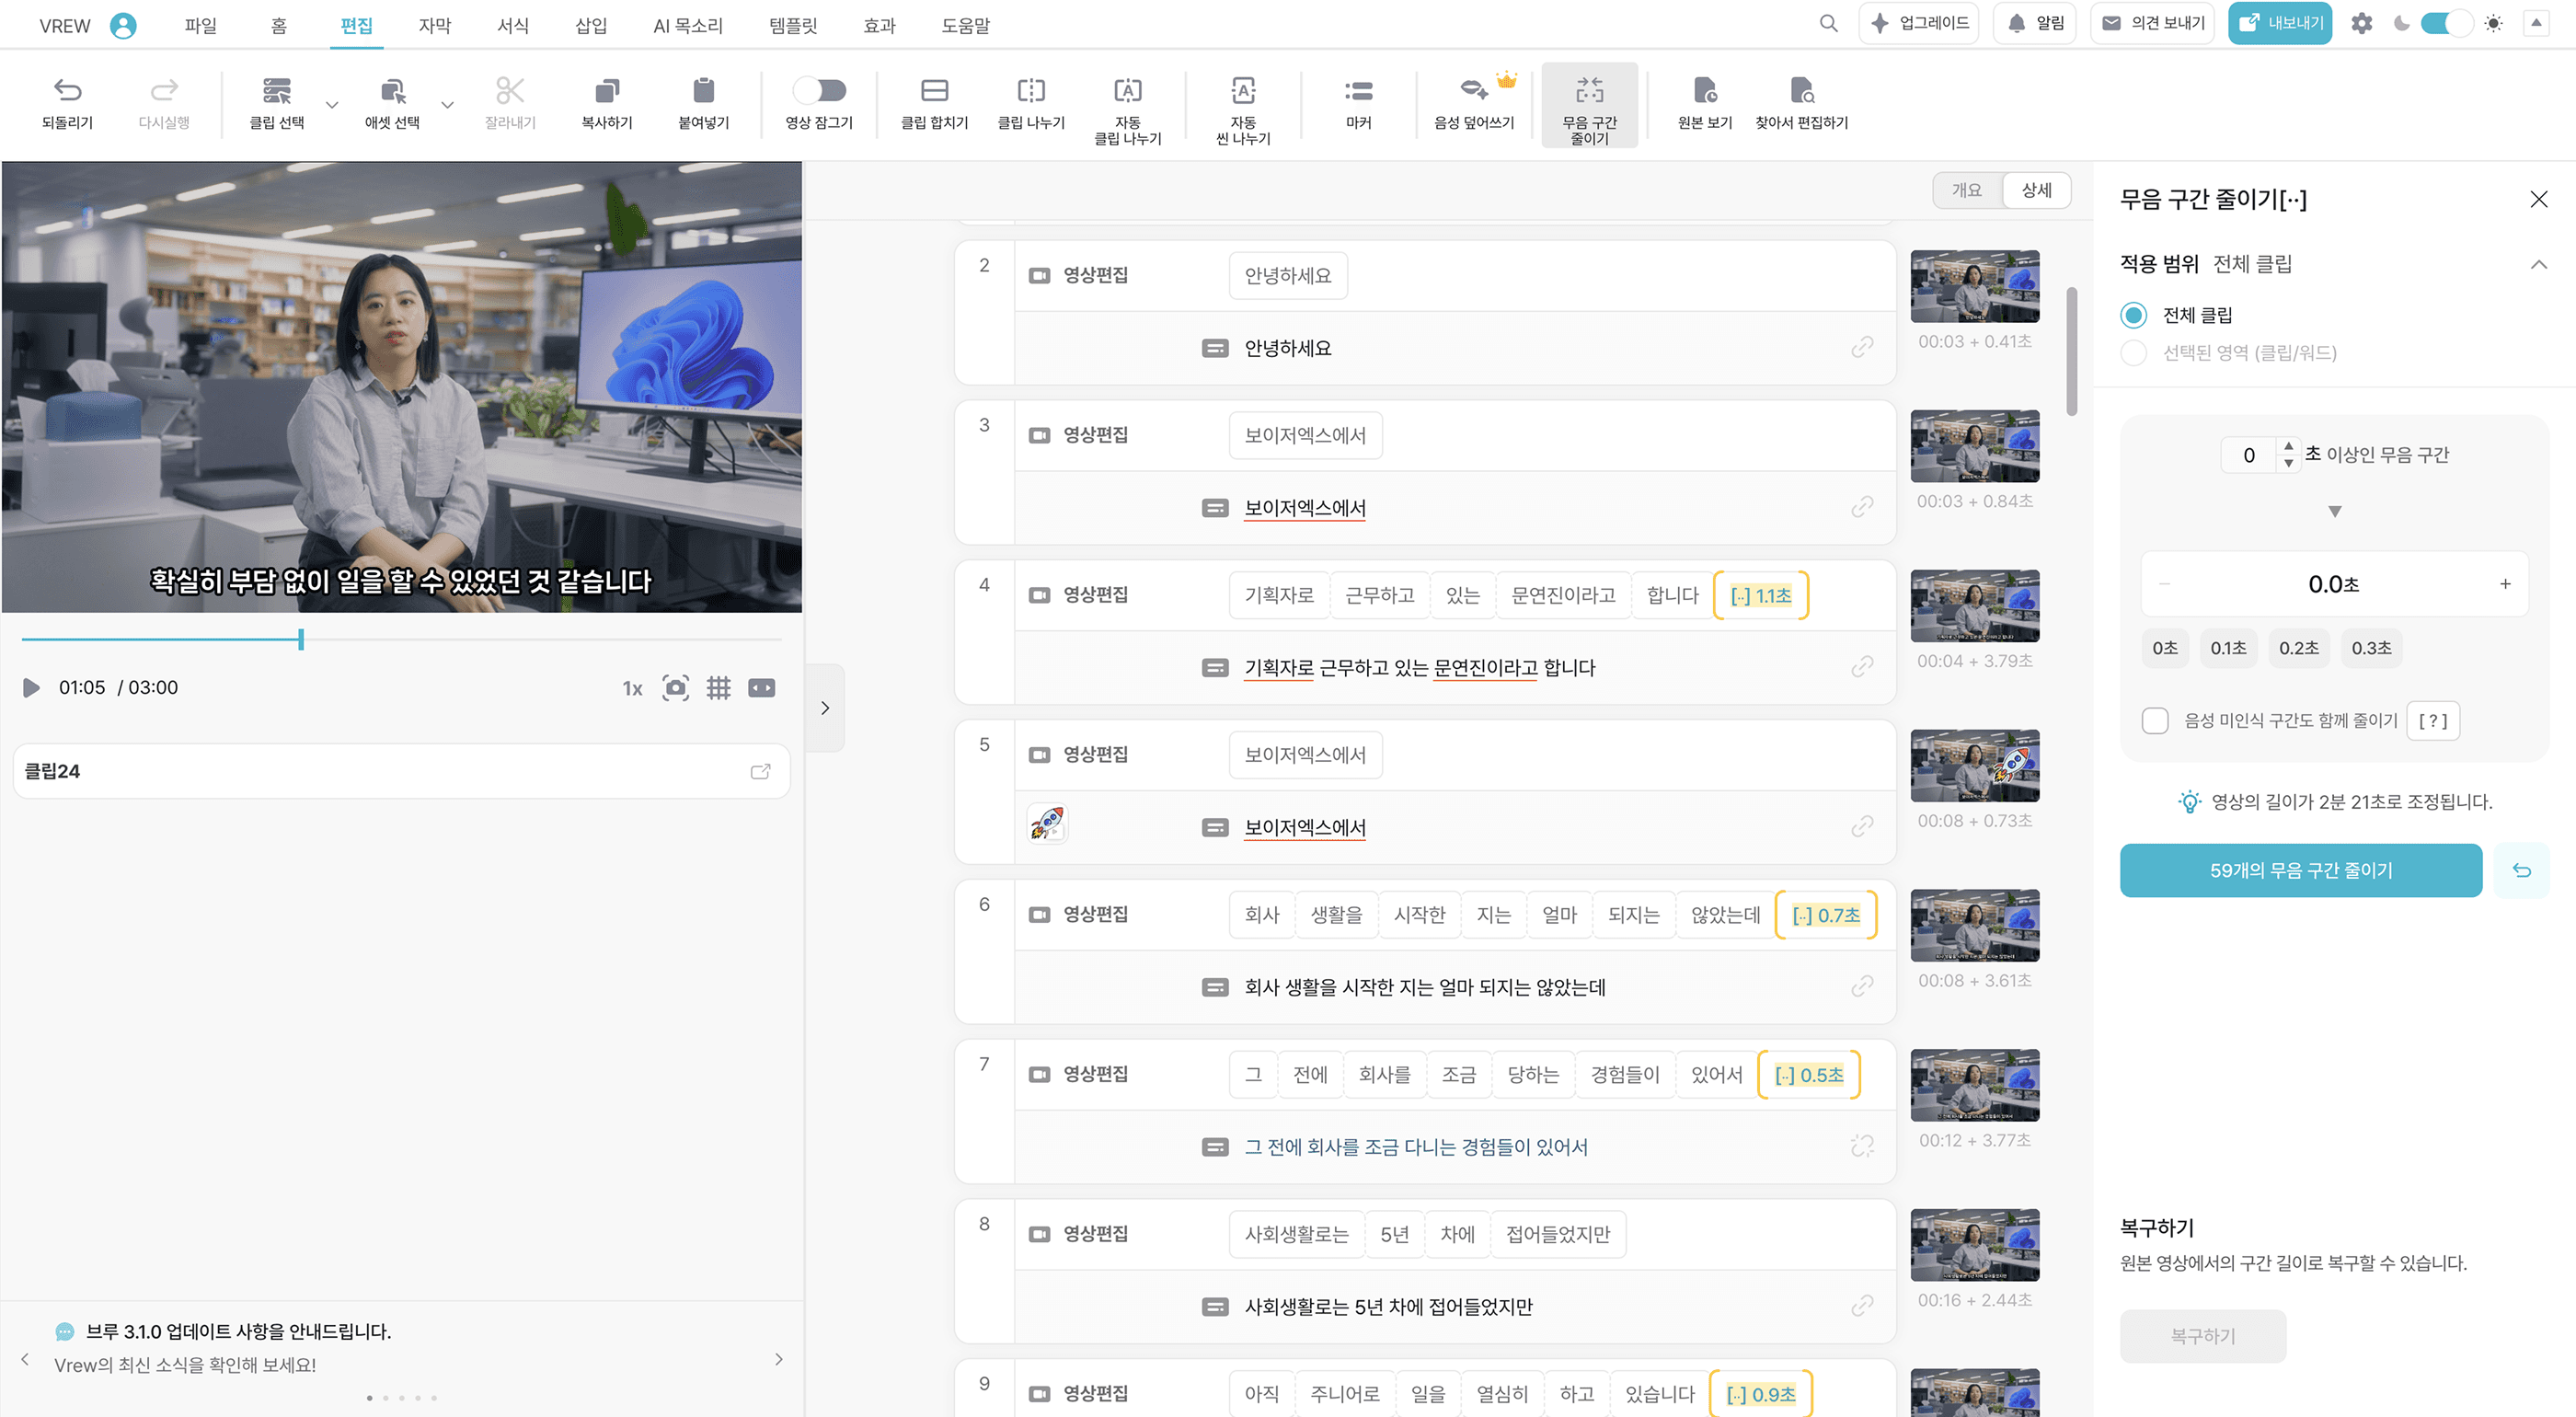Viewport: 2576px width, 1417px height.
Task: Select the 전체 클립 radio button
Action: (2133, 315)
